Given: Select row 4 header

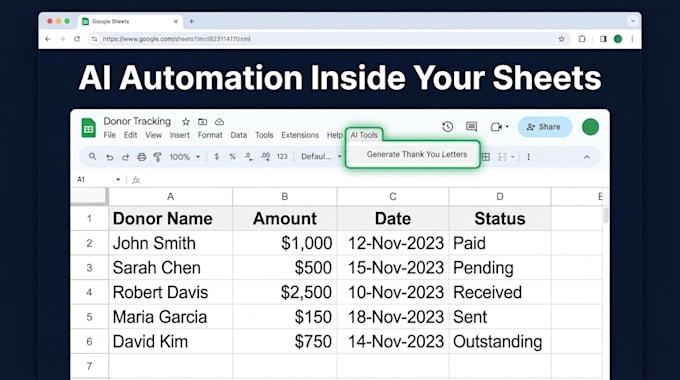Looking at the screenshot, I should (89, 292).
